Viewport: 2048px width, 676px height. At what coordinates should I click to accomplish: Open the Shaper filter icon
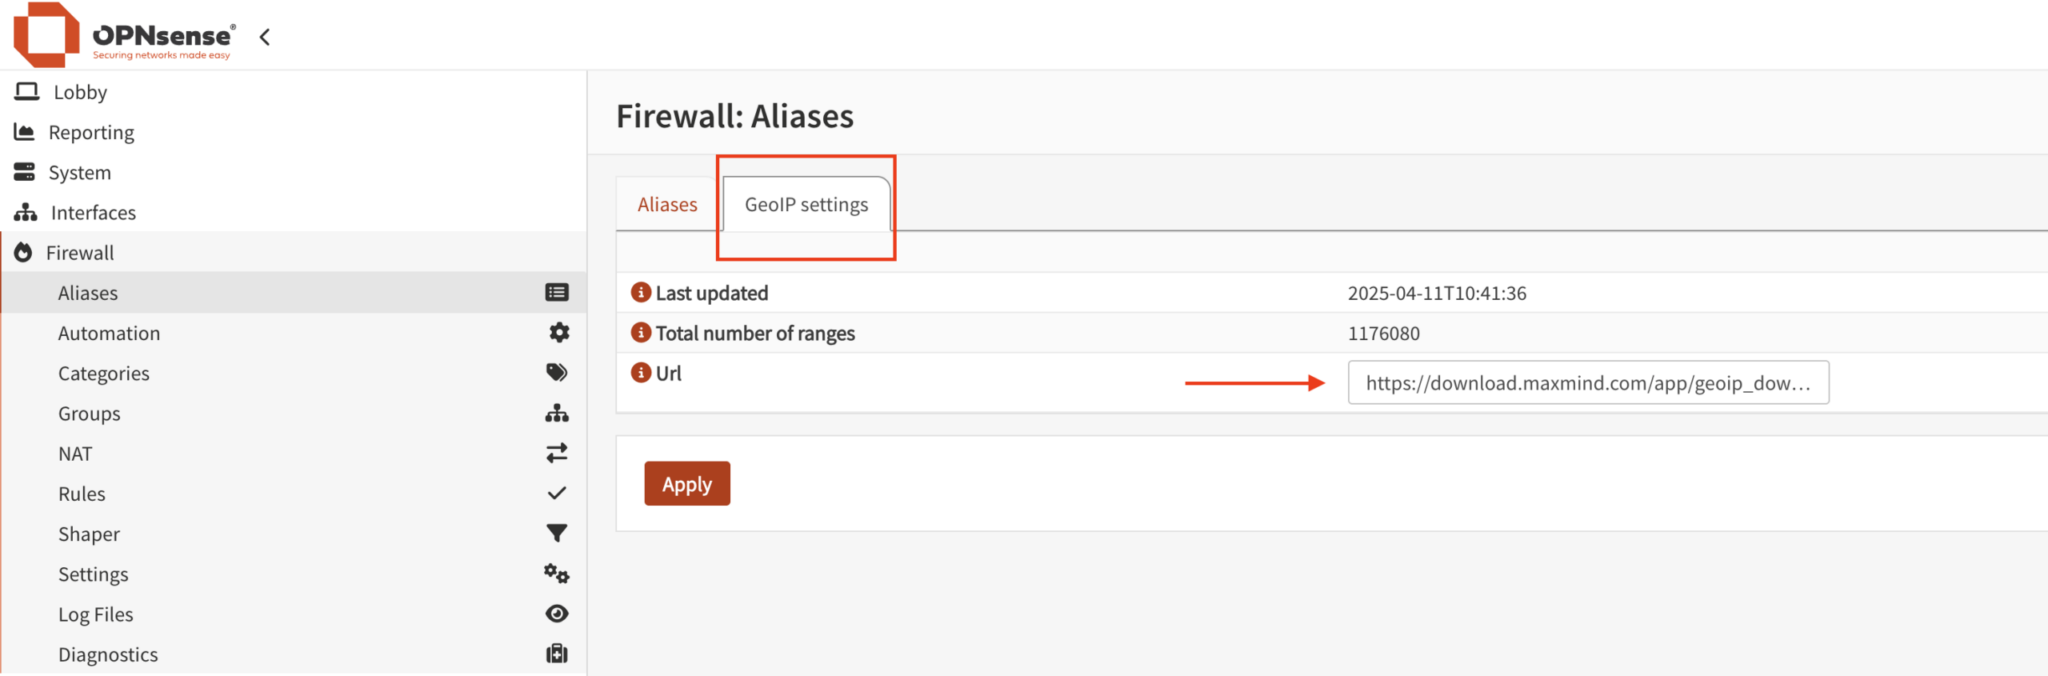(x=557, y=533)
